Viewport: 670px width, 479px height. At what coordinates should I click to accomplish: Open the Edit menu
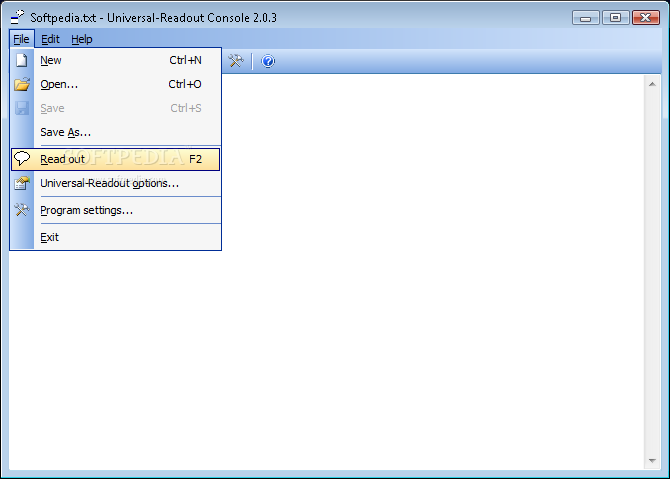50,39
